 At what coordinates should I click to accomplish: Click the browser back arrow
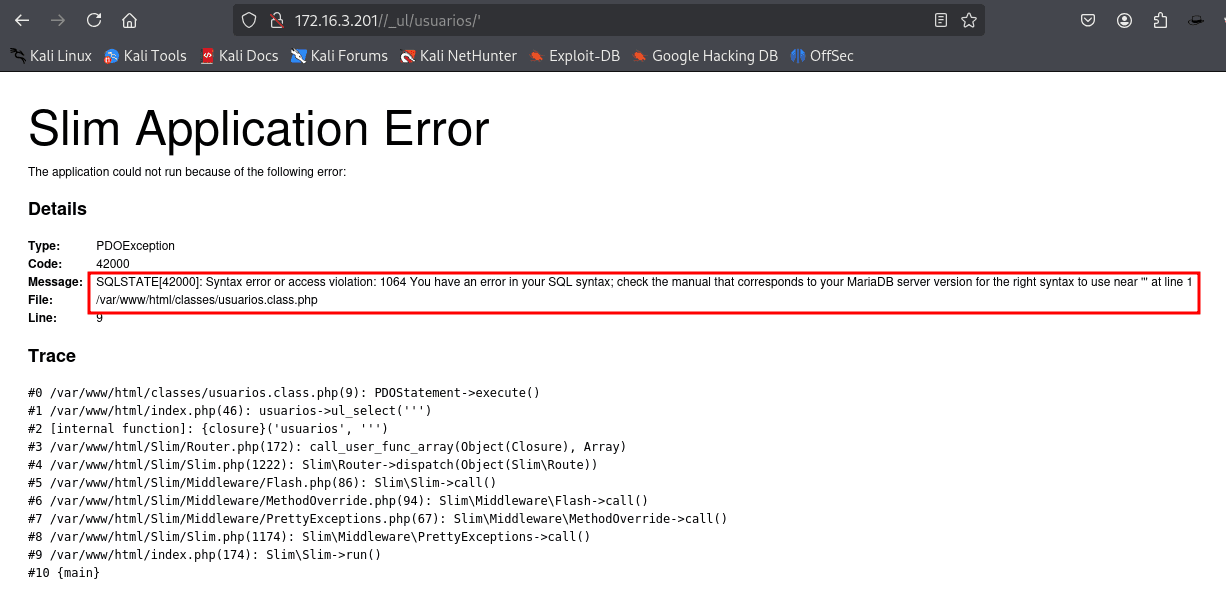pyautogui.click(x=22, y=20)
